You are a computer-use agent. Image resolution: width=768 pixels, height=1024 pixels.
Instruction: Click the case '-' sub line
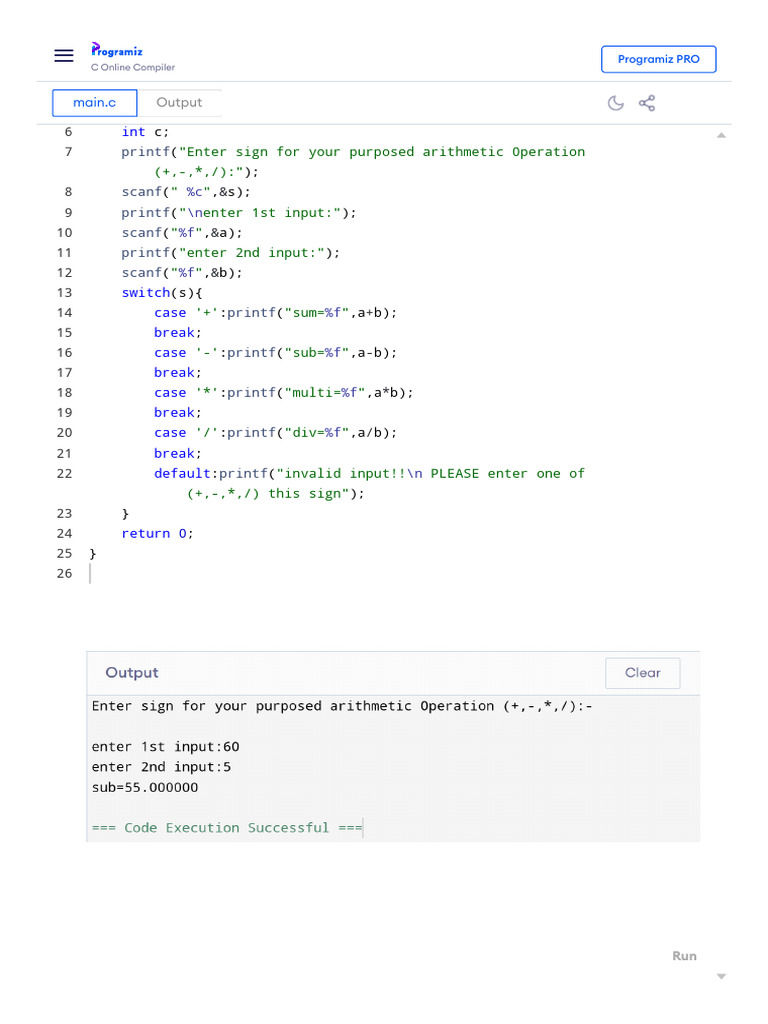[276, 353]
